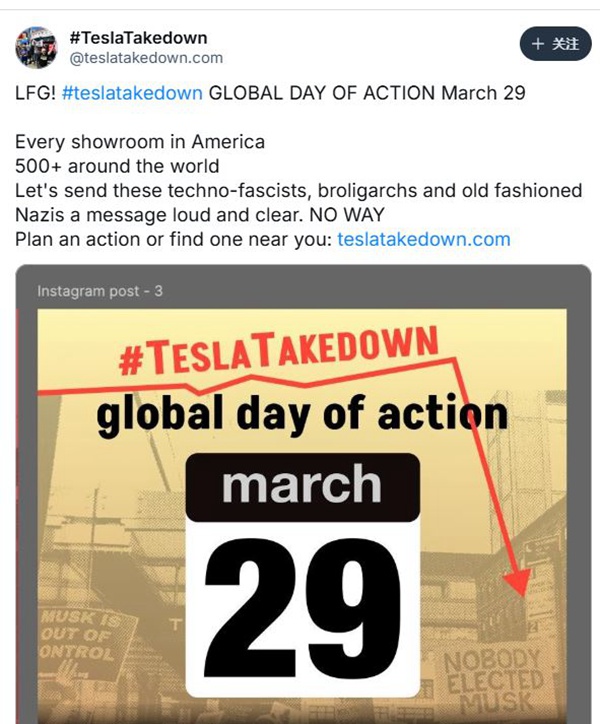Click the "Every showroom in America" line
The image size is (600, 724).
click(140, 141)
